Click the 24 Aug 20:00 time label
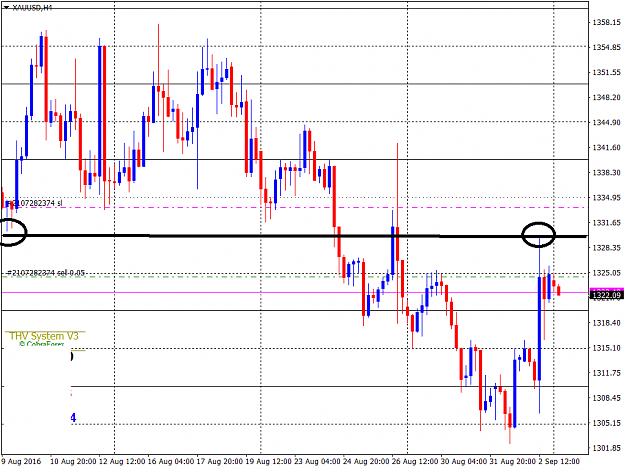The image size is (625, 469). (x=366, y=461)
